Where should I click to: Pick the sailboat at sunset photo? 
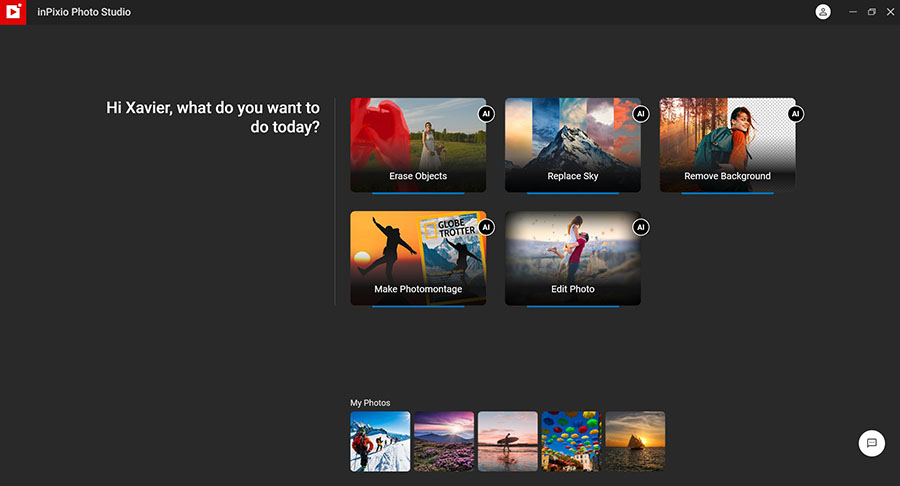pos(635,441)
